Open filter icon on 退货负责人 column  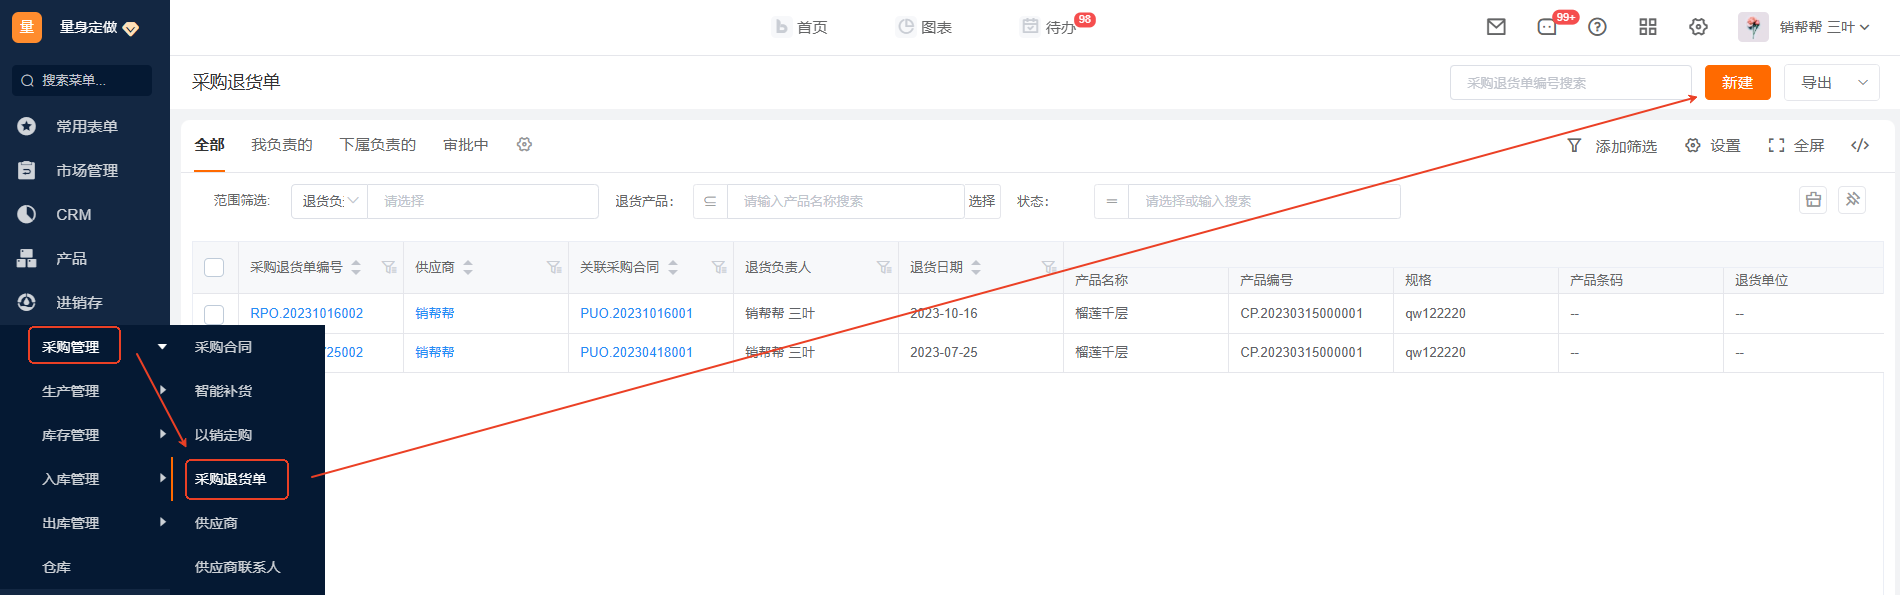click(884, 267)
